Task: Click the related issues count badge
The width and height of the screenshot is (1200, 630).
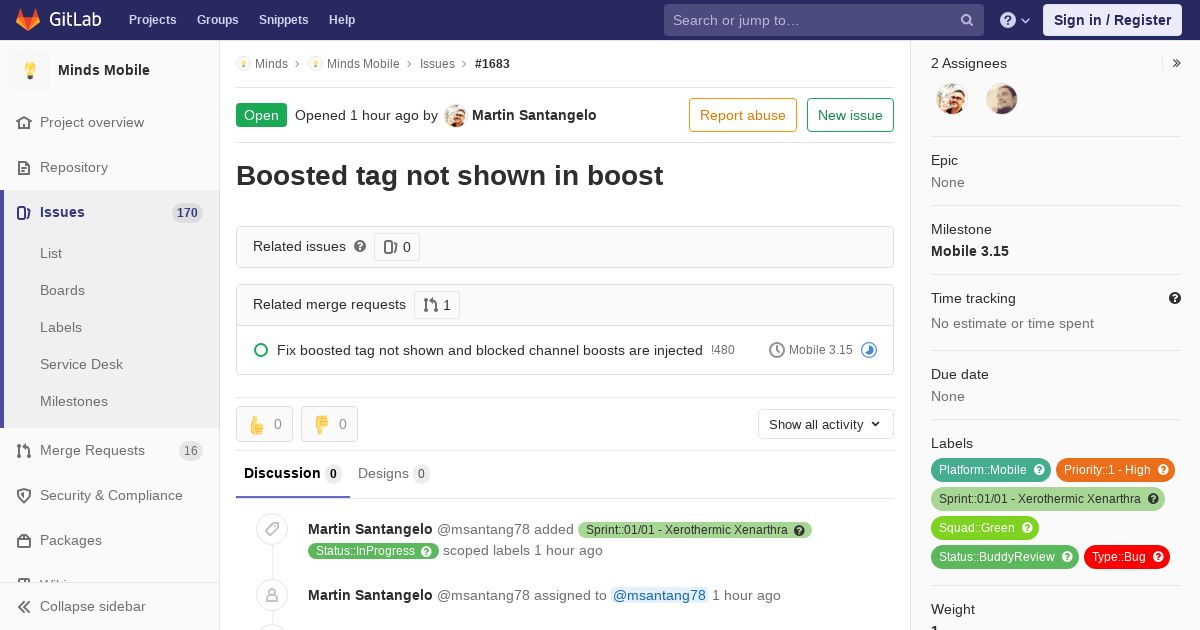Action: 397,247
